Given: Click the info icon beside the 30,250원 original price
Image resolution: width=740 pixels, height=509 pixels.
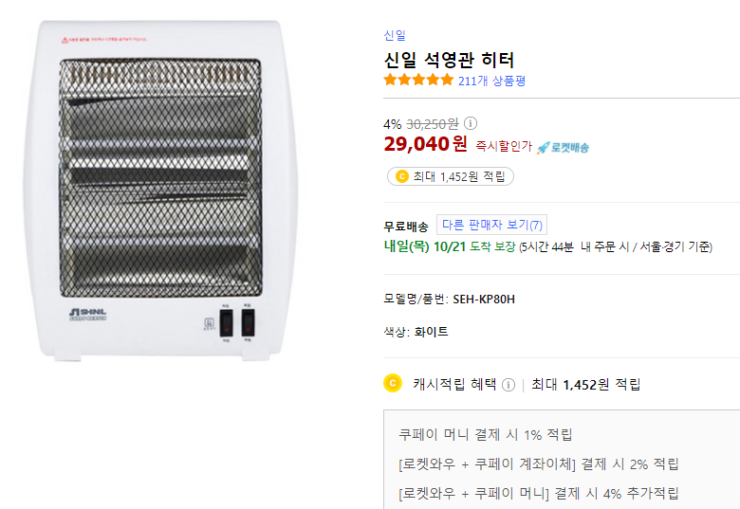Looking at the screenshot, I should (x=471, y=124).
